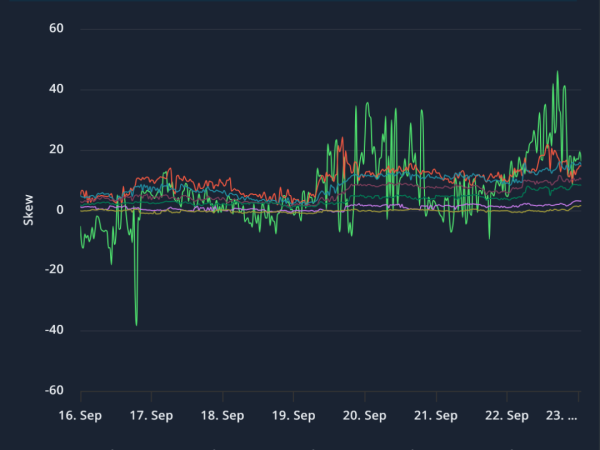Click the "-20" y-axis label

tap(54, 269)
